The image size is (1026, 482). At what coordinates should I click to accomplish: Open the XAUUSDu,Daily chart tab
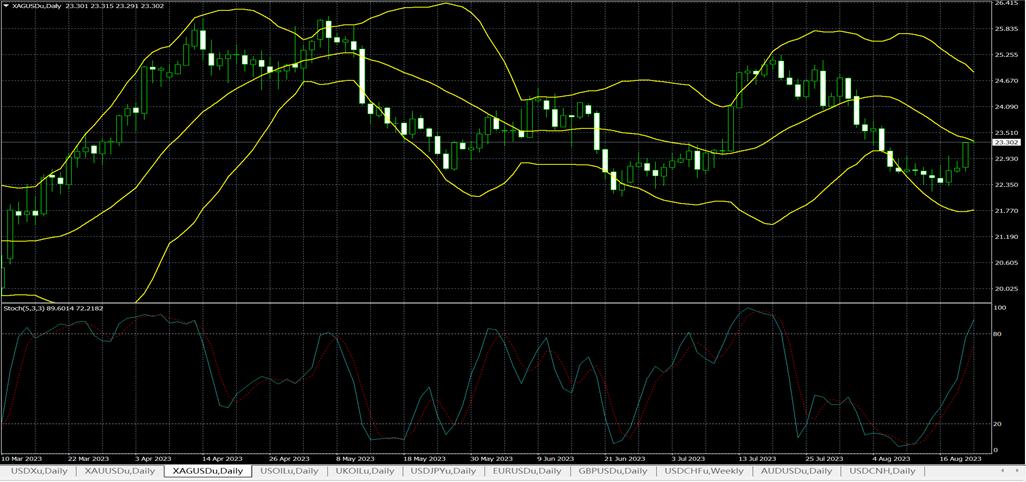coord(120,470)
